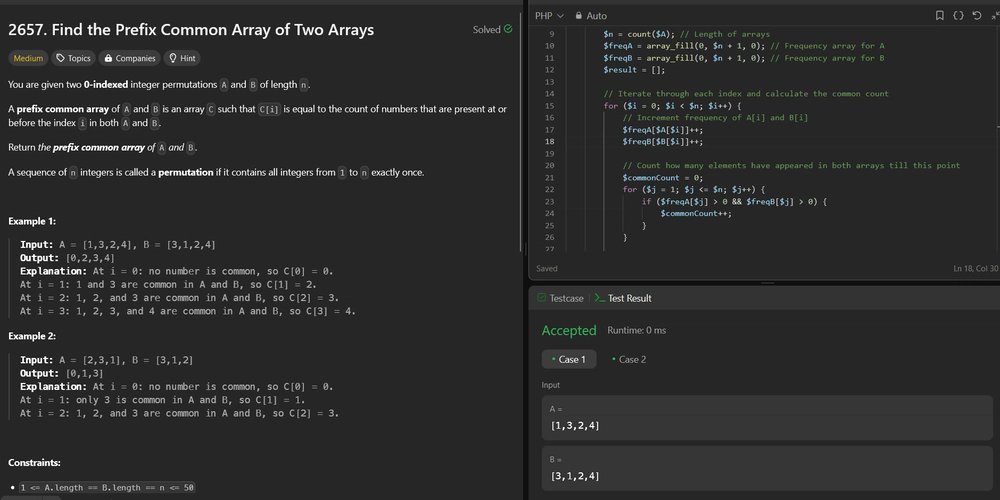This screenshot has height=500, width=1000.
Task: Click the Constraints heading
Action: pos(34,462)
